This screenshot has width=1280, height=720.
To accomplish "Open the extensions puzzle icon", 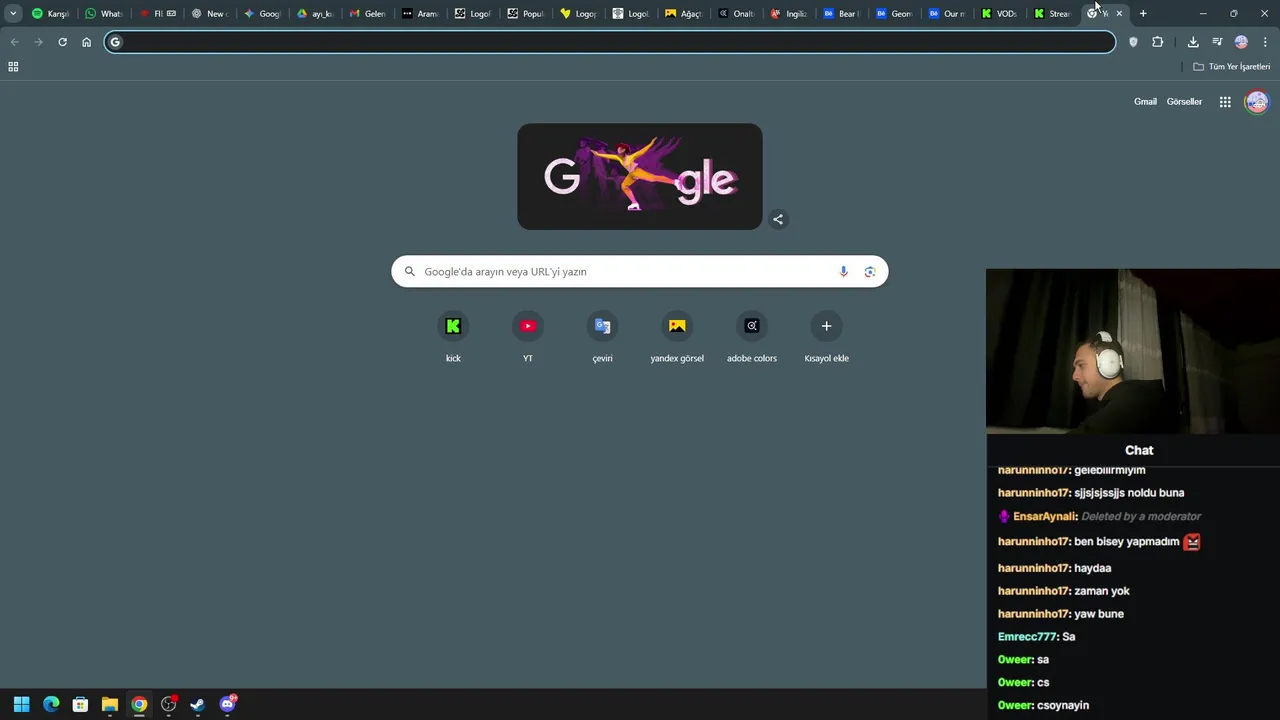I will (x=1157, y=42).
